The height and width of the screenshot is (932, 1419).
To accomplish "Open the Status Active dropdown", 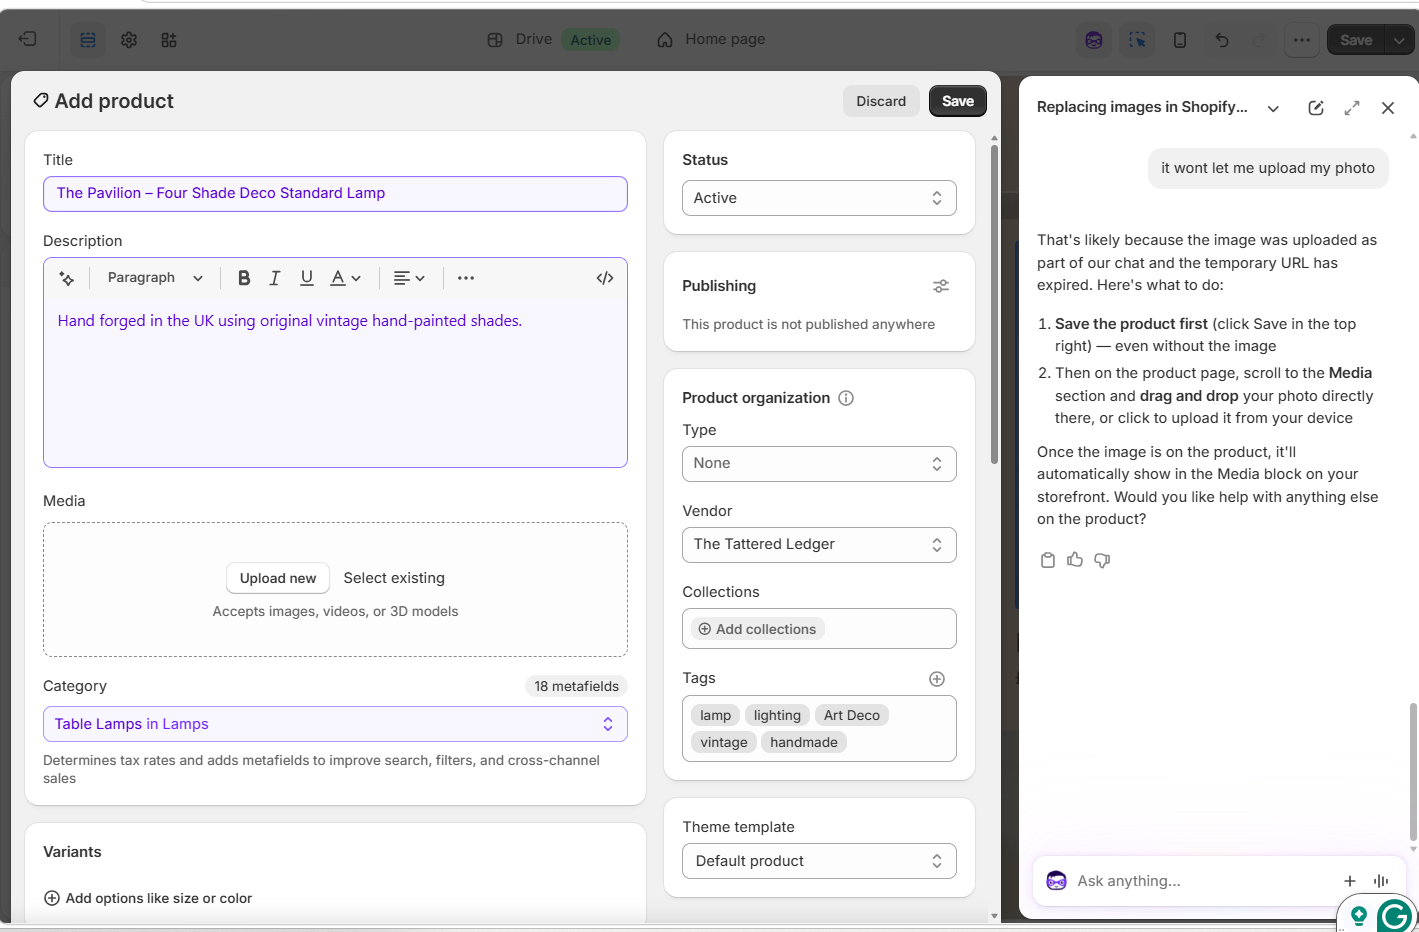I will (x=819, y=198).
